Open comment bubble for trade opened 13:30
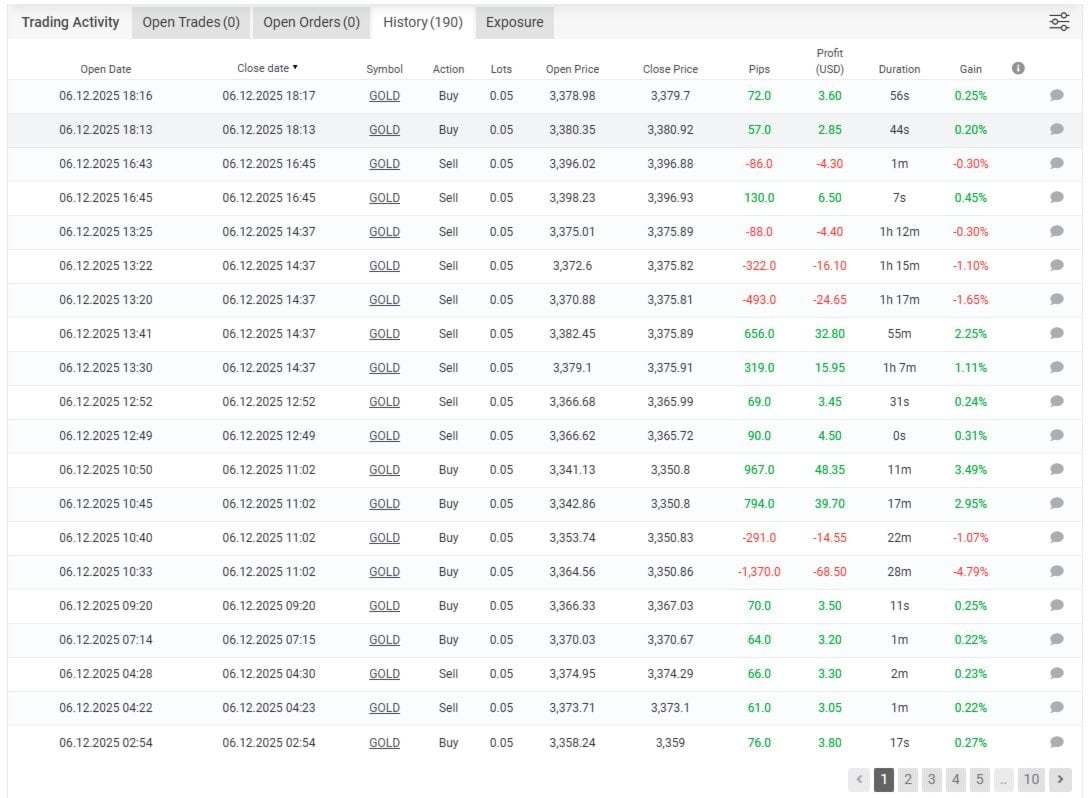1089x798 pixels. [1057, 367]
